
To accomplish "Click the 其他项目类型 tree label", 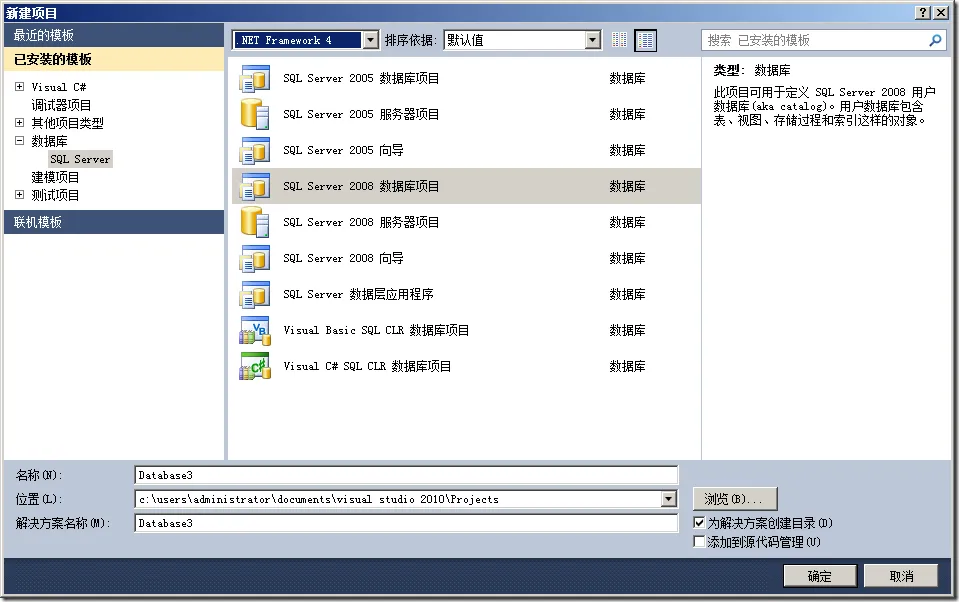I will tap(67, 123).
